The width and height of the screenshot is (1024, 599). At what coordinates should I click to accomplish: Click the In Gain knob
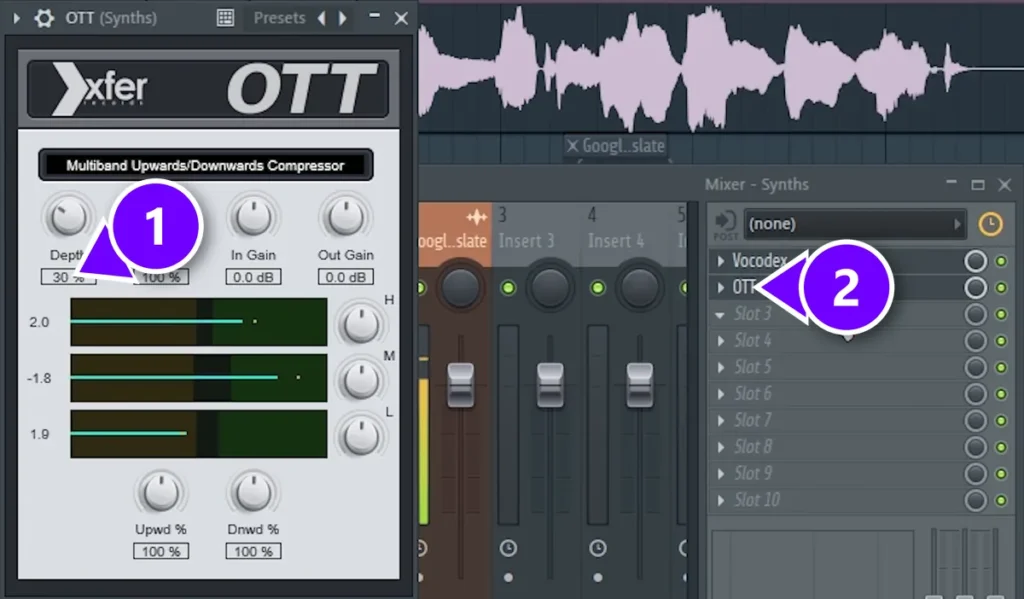click(253, 216)
